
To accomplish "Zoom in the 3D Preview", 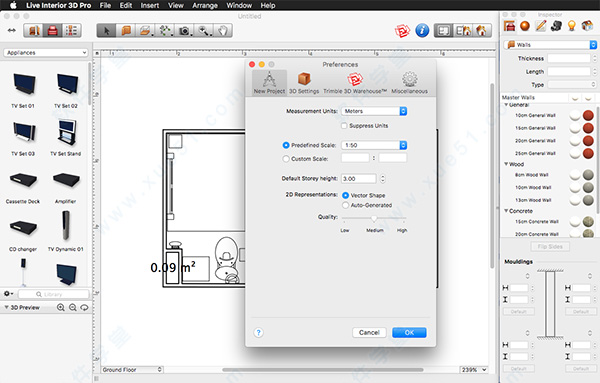I will (60, 307).
